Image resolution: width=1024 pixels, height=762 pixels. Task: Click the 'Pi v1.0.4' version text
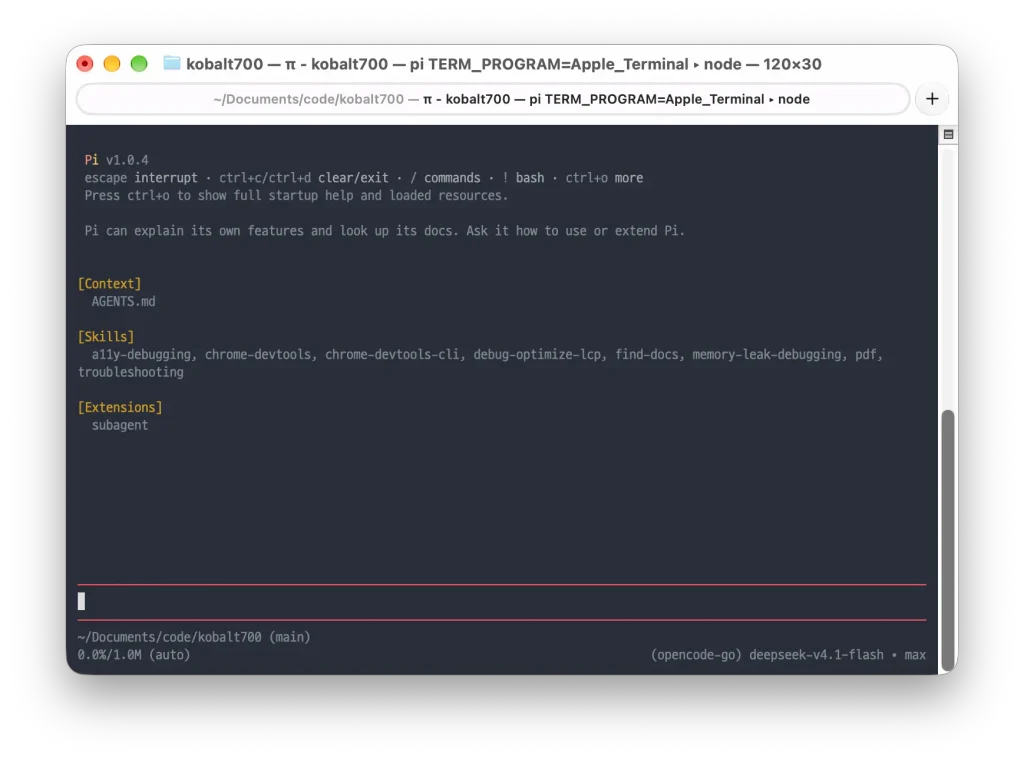116,160
